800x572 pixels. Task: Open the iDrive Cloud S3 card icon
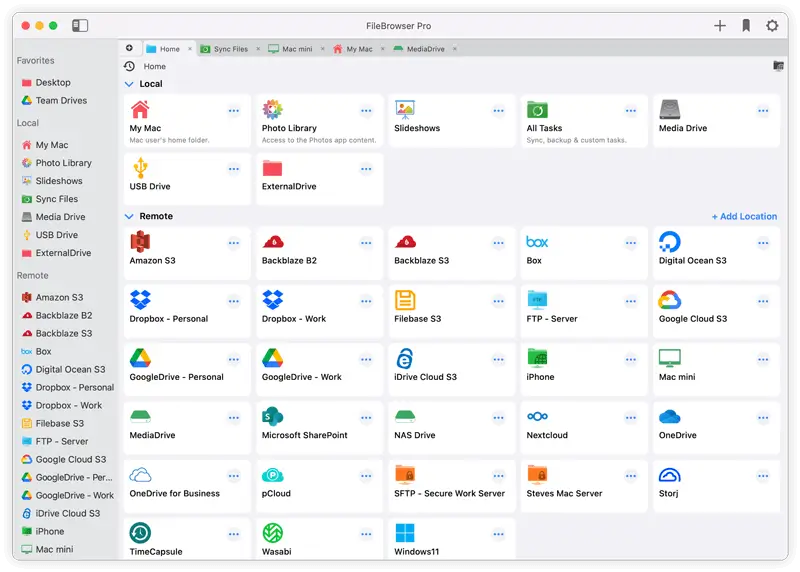[405, 358]
